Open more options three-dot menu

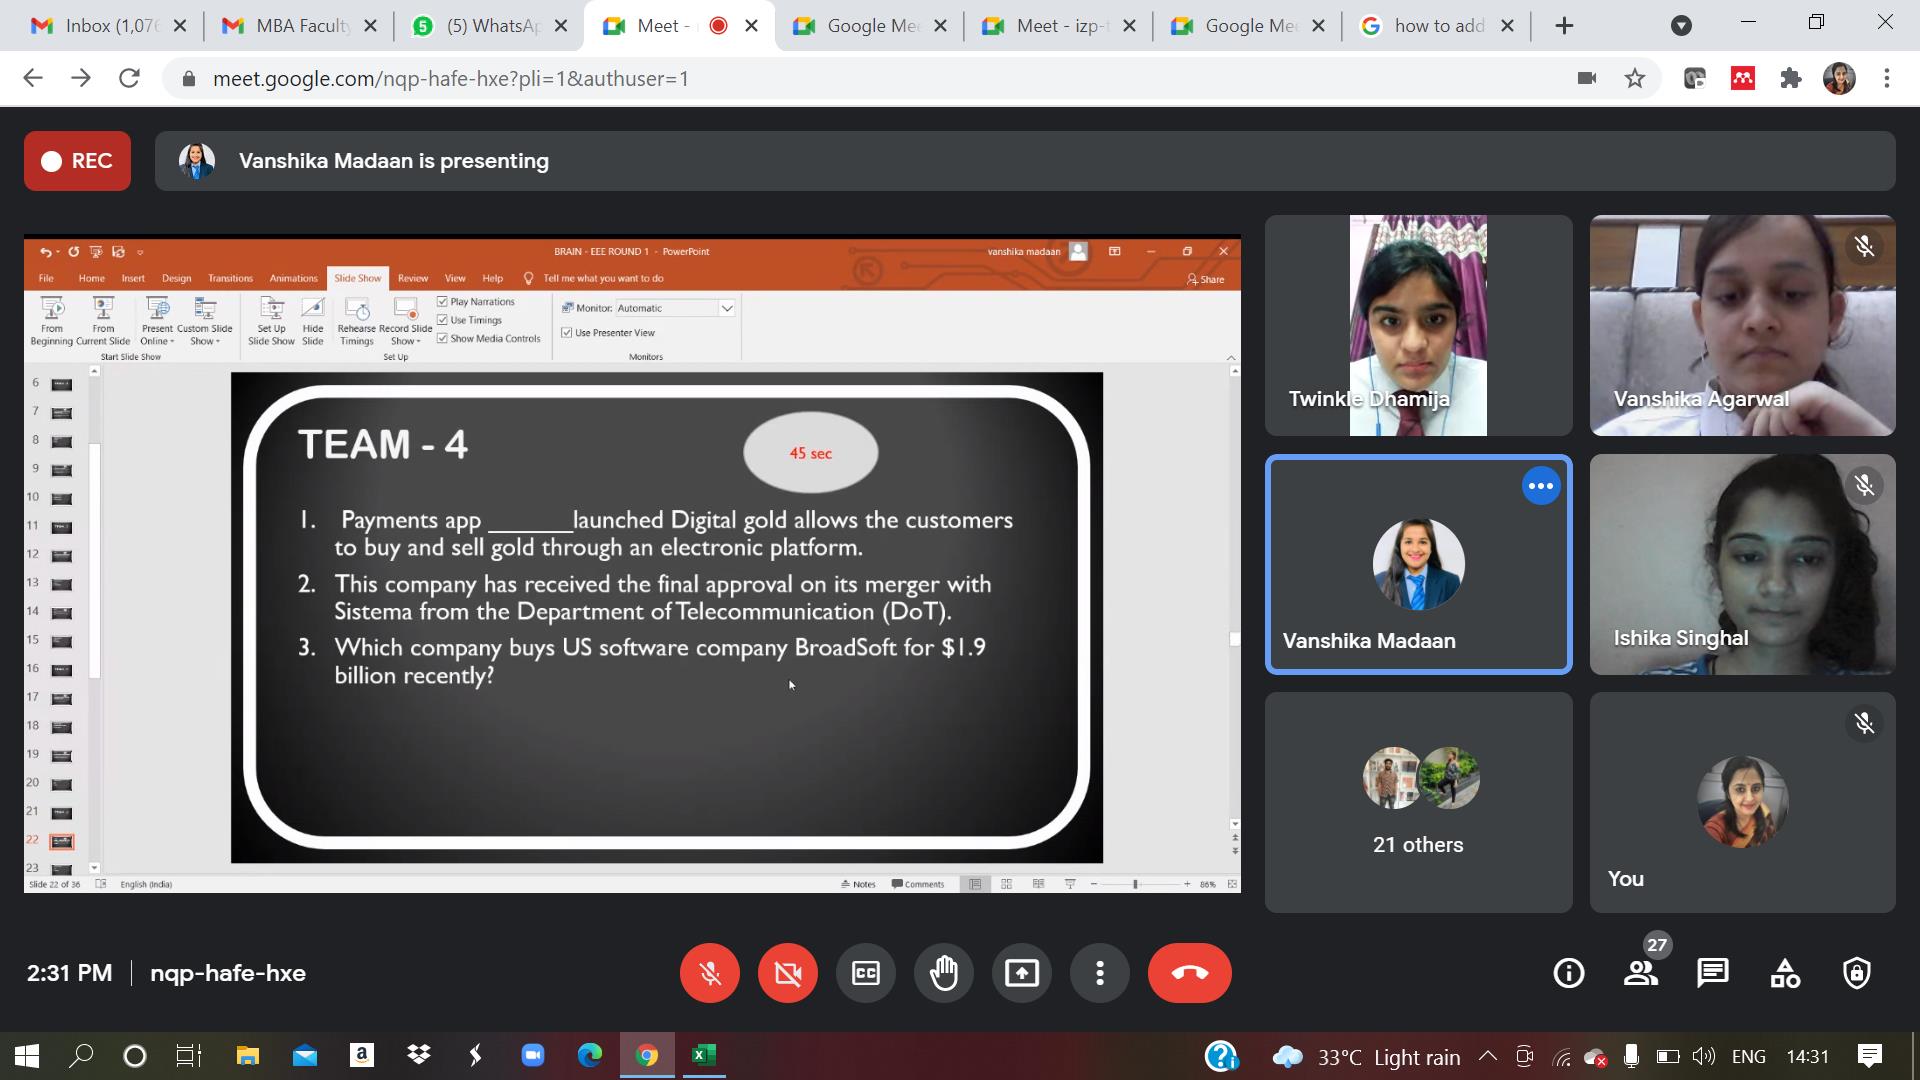pos(1100,973)
